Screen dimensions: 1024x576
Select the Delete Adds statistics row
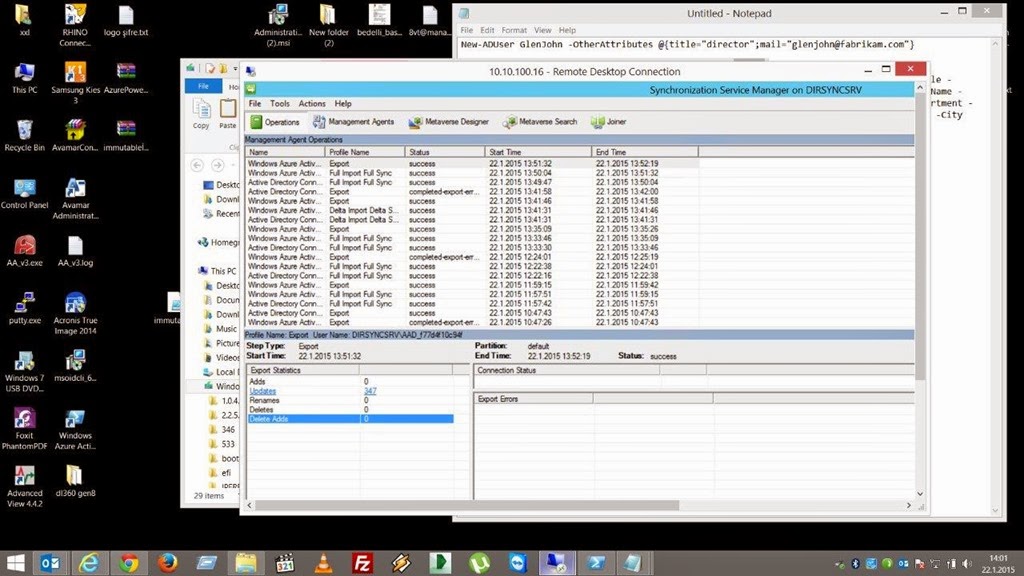pyautogui.click(x=350, y=419)
